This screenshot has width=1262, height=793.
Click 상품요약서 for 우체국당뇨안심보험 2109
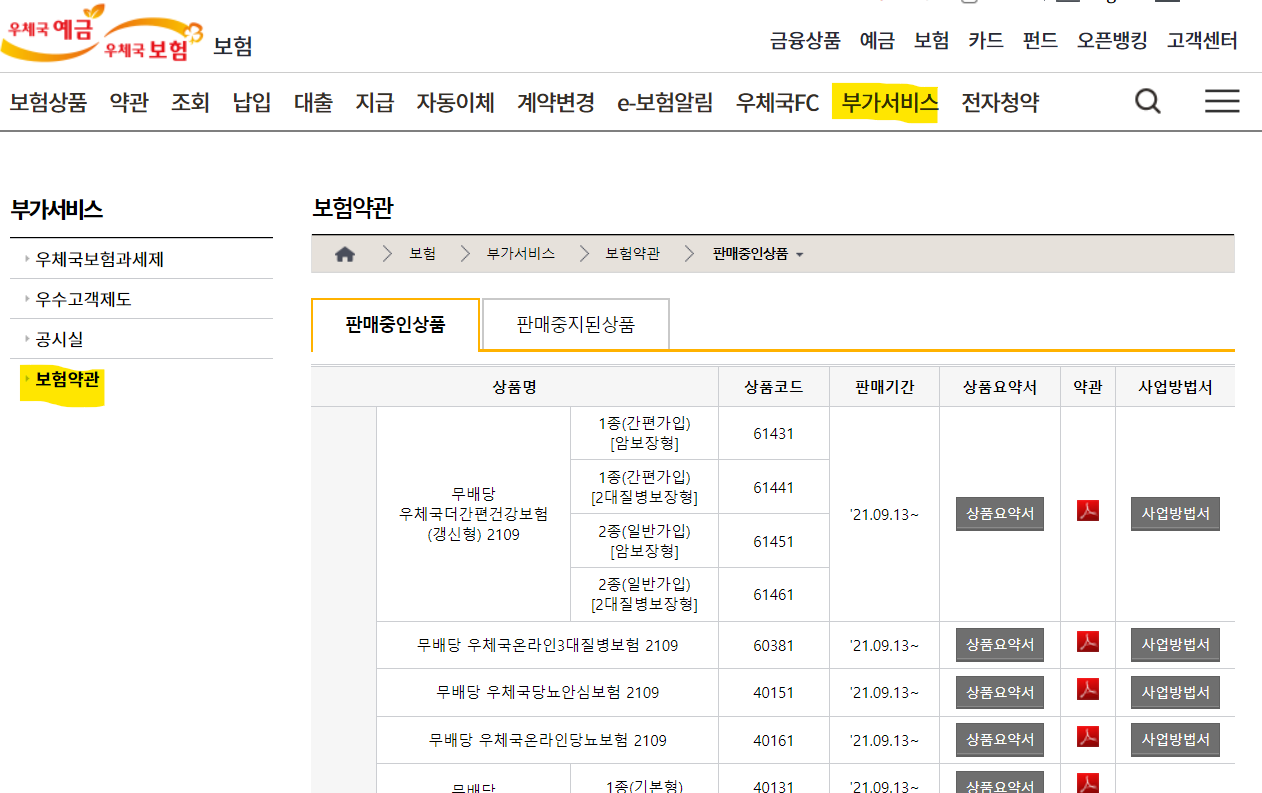click(1000, 692)
